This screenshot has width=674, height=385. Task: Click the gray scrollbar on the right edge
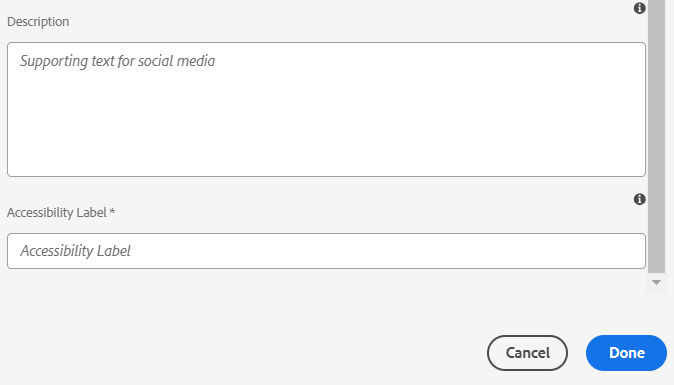point(656,136)
